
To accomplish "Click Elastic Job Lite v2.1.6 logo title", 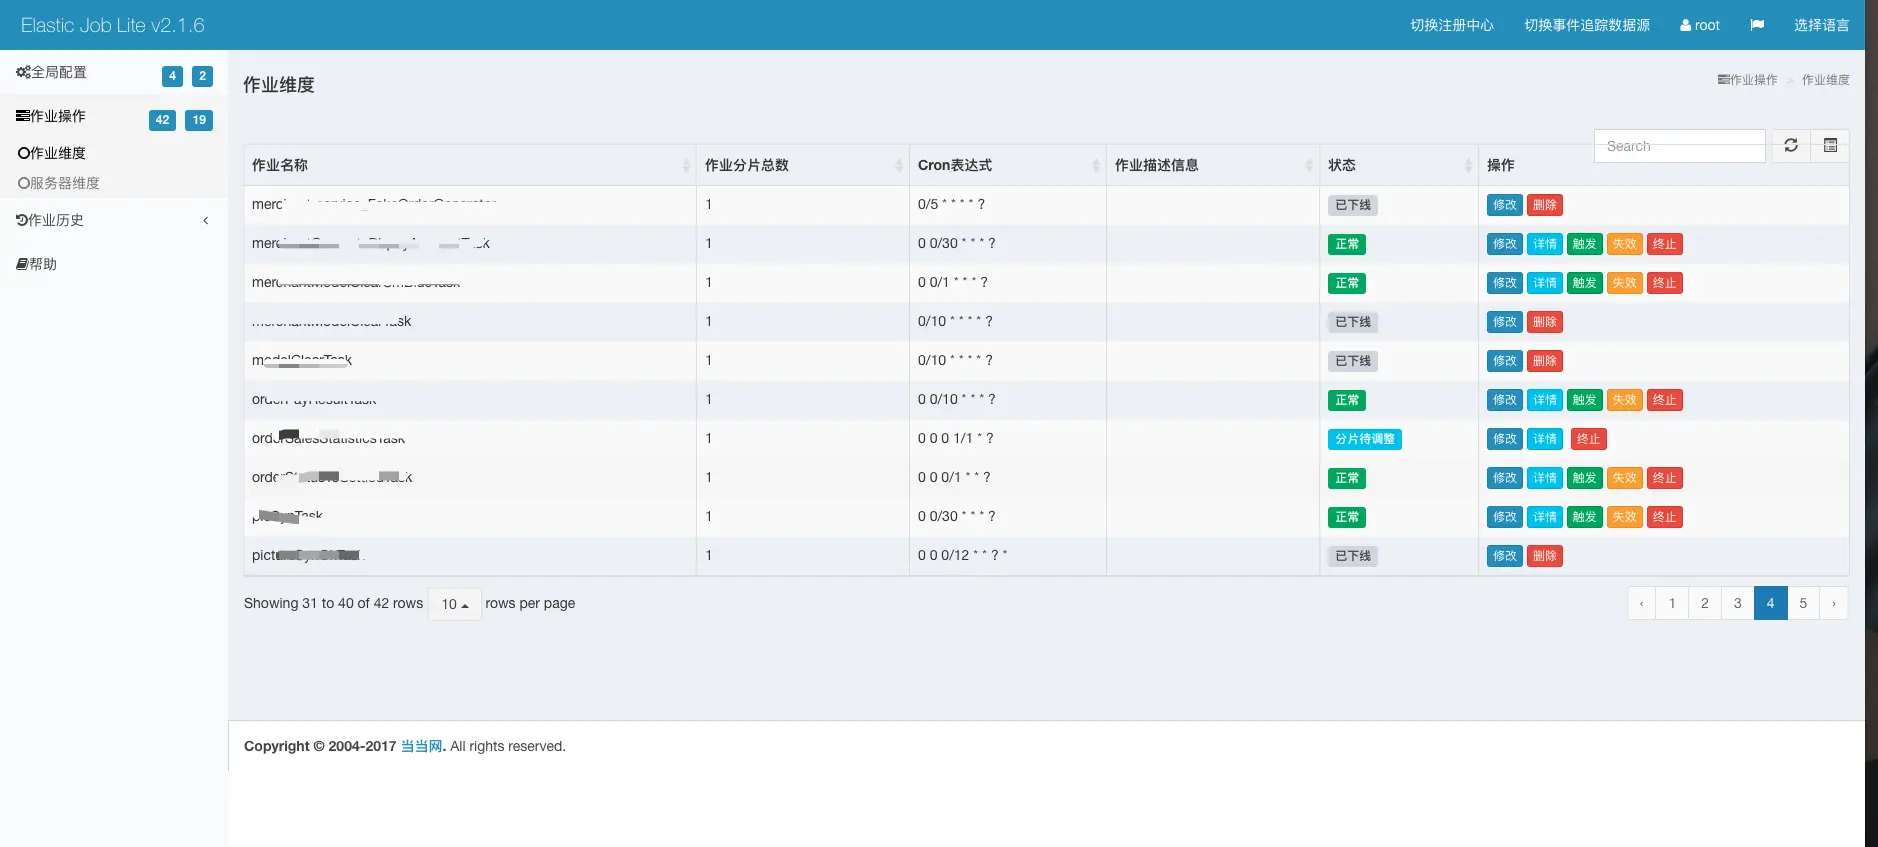I will pos(113,25).
